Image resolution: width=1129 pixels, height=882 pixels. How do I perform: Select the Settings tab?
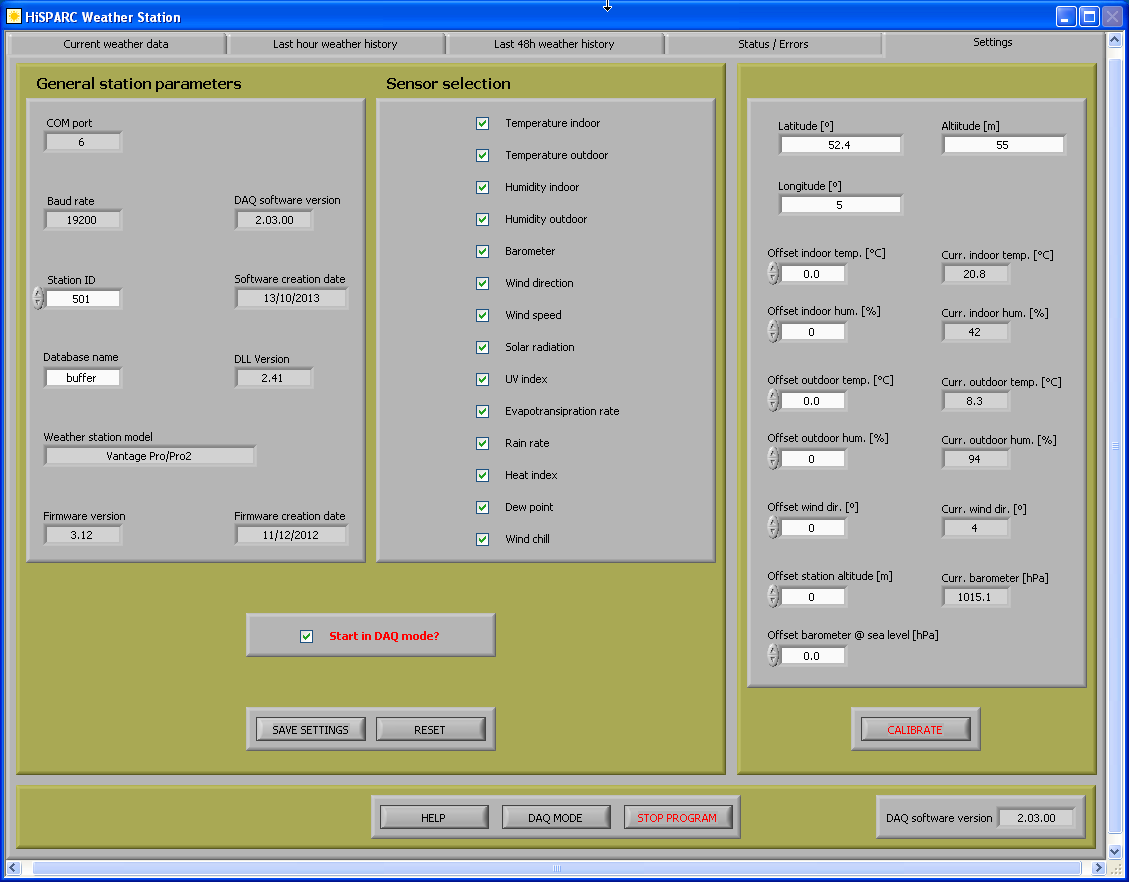click(x=992, y=42)
